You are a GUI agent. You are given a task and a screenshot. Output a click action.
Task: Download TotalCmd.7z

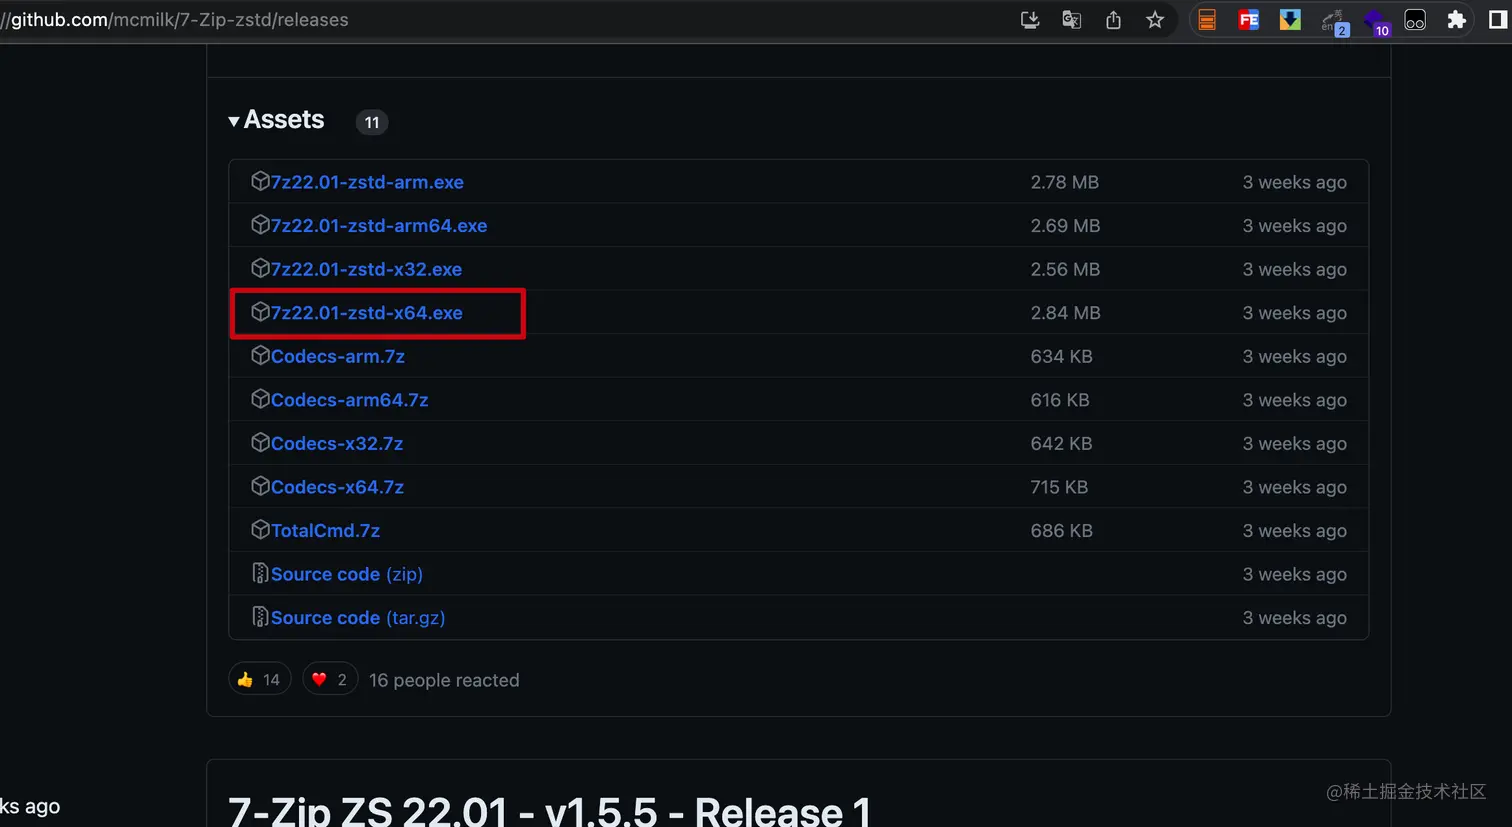coord(326,530)
